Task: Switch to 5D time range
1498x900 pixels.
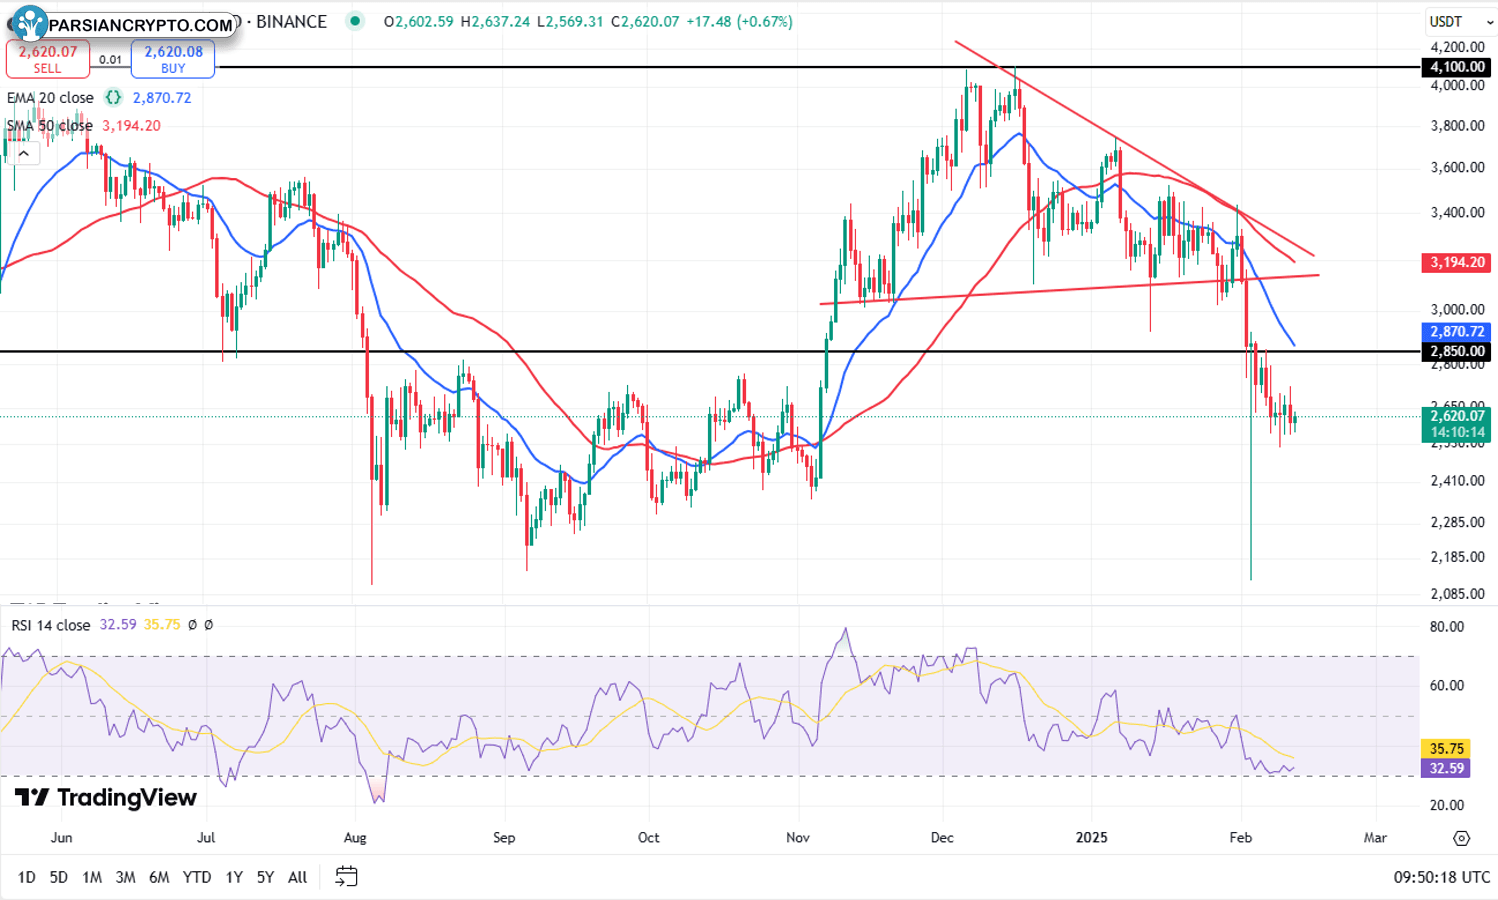Action: tap(59, 877)
